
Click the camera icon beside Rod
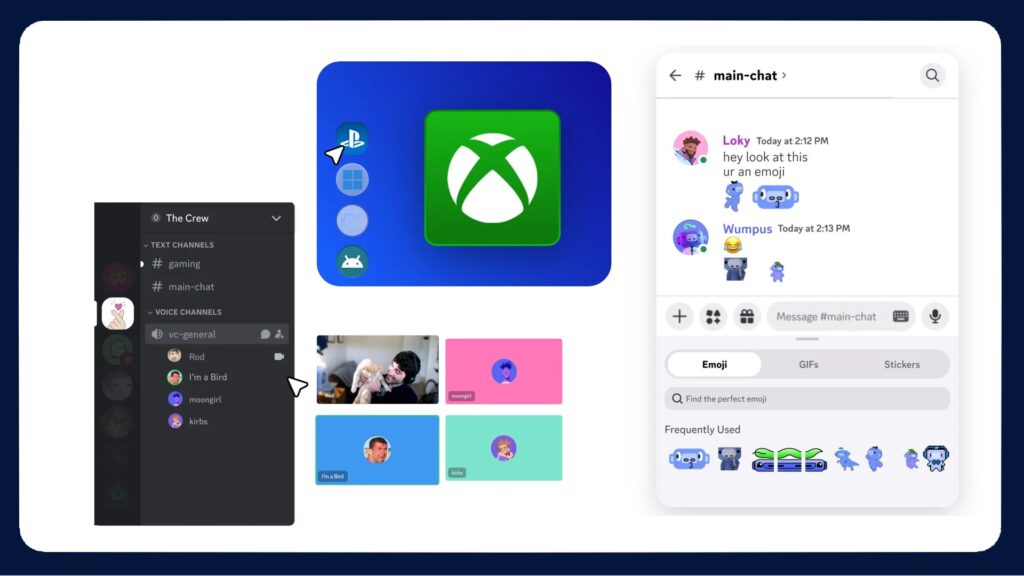coord(279,357)
